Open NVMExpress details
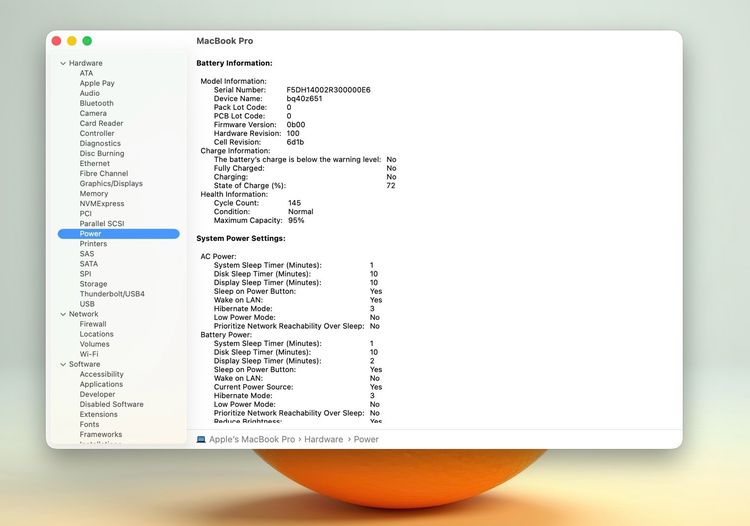 click(102, 204)
